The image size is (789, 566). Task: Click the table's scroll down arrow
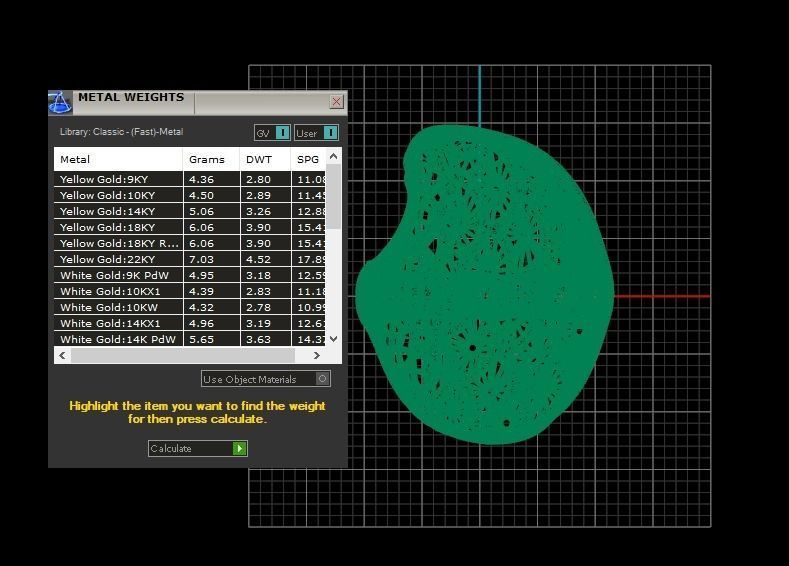pyautogui.click(x=333, y=339)
